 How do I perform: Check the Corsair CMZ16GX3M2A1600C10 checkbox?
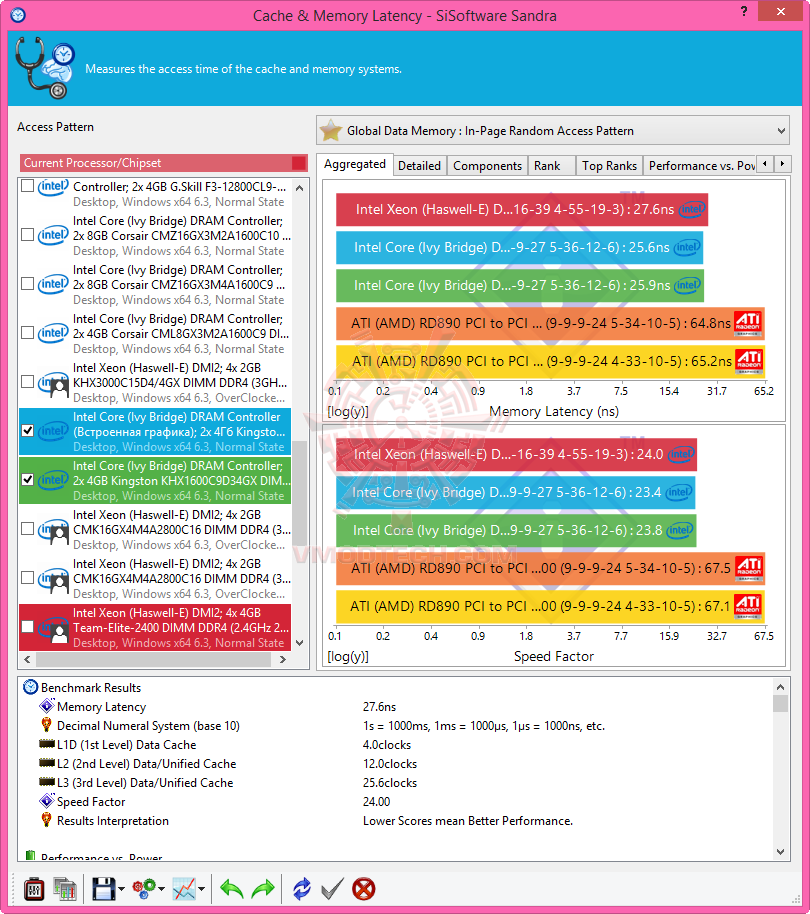27,235
